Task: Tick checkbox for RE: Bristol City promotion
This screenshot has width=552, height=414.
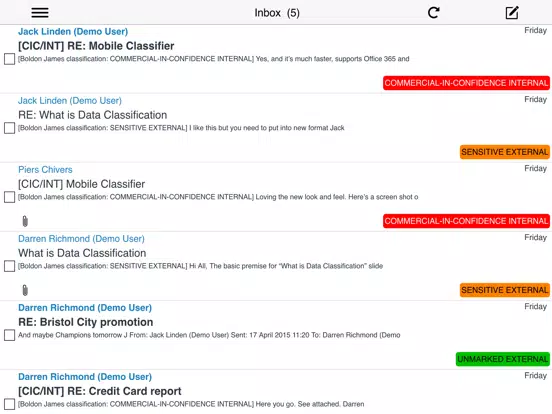Action: pyautogui.click(x=10, y=335)
